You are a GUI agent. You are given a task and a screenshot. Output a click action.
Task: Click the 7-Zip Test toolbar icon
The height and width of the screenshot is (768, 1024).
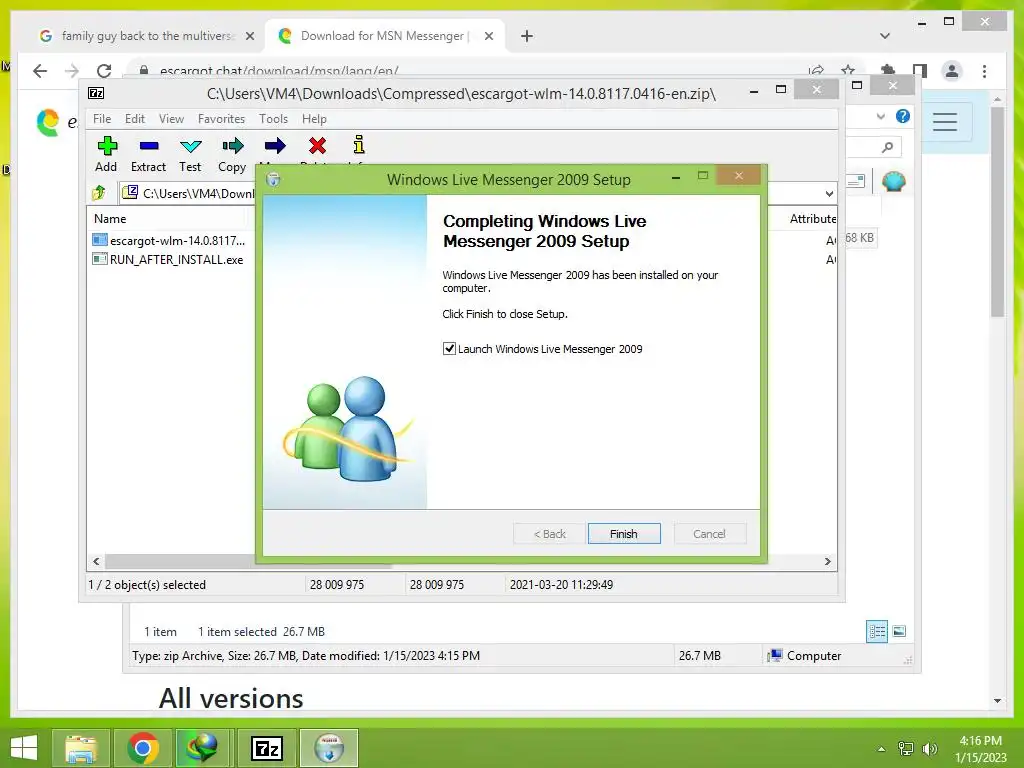coord(190,153)
